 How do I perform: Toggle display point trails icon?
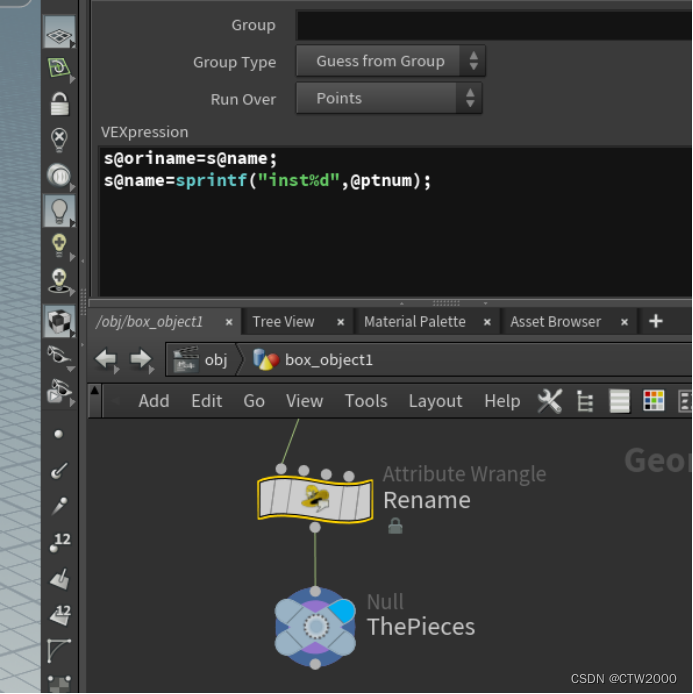click(x=59, y=507)
